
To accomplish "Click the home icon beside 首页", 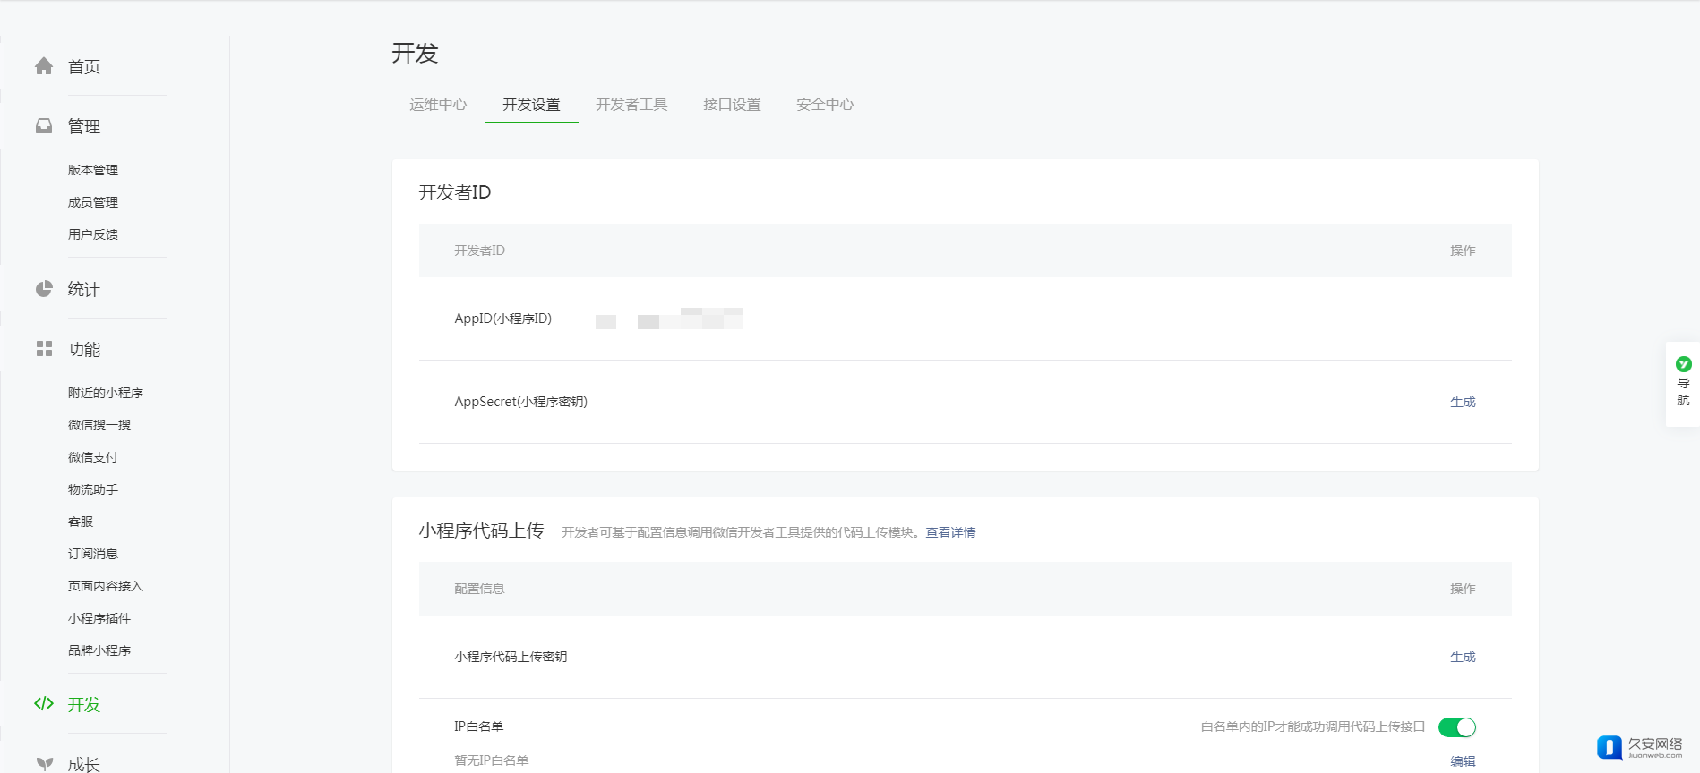I will (x=44, y=66).
